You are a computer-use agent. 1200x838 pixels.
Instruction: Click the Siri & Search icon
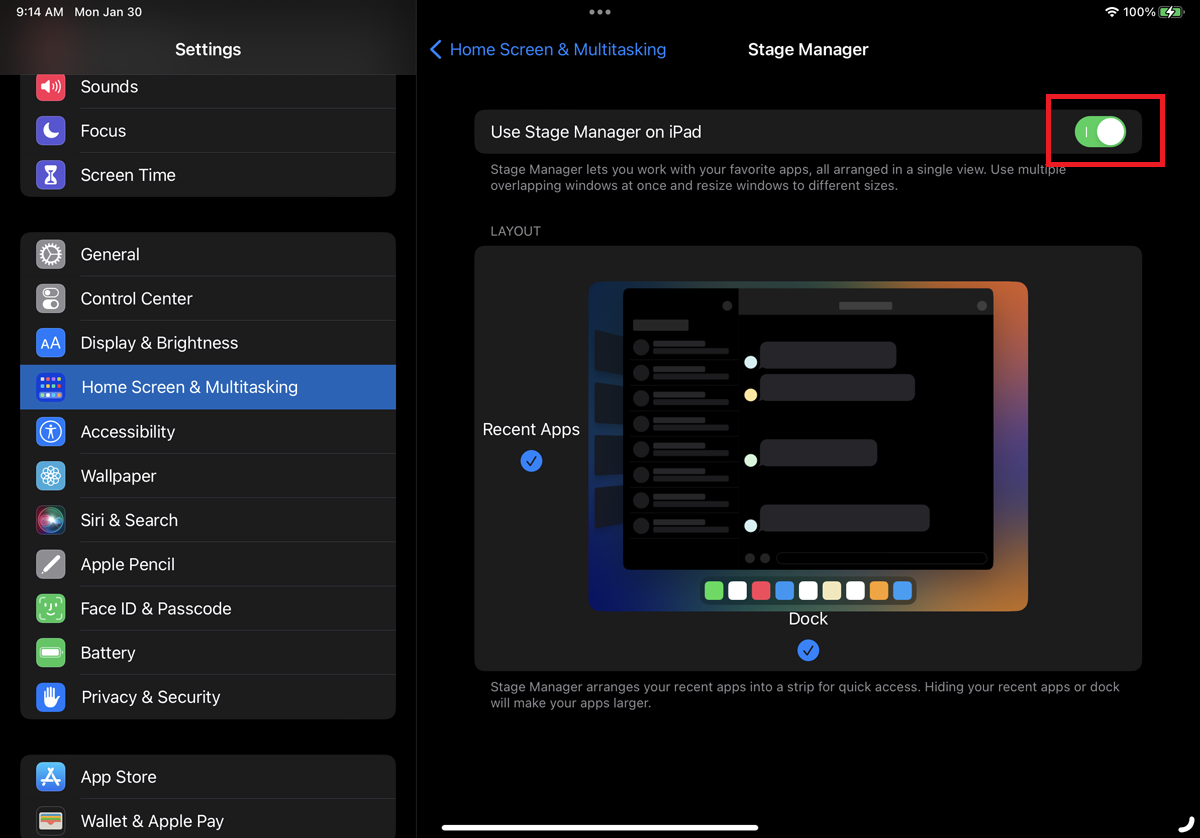pyautogui.click(x=50, y=520)
